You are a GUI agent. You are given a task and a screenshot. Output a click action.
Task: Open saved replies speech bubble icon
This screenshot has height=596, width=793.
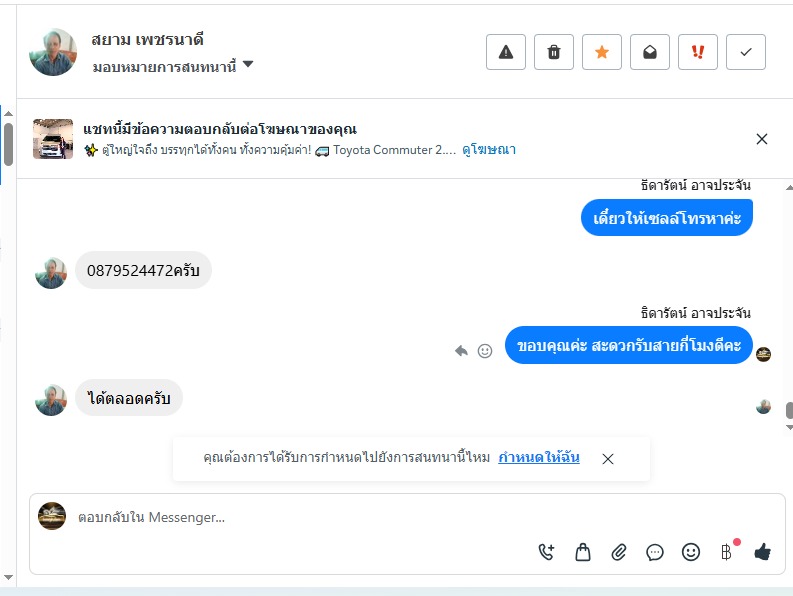pyautogui.click(x=655, y=551)
